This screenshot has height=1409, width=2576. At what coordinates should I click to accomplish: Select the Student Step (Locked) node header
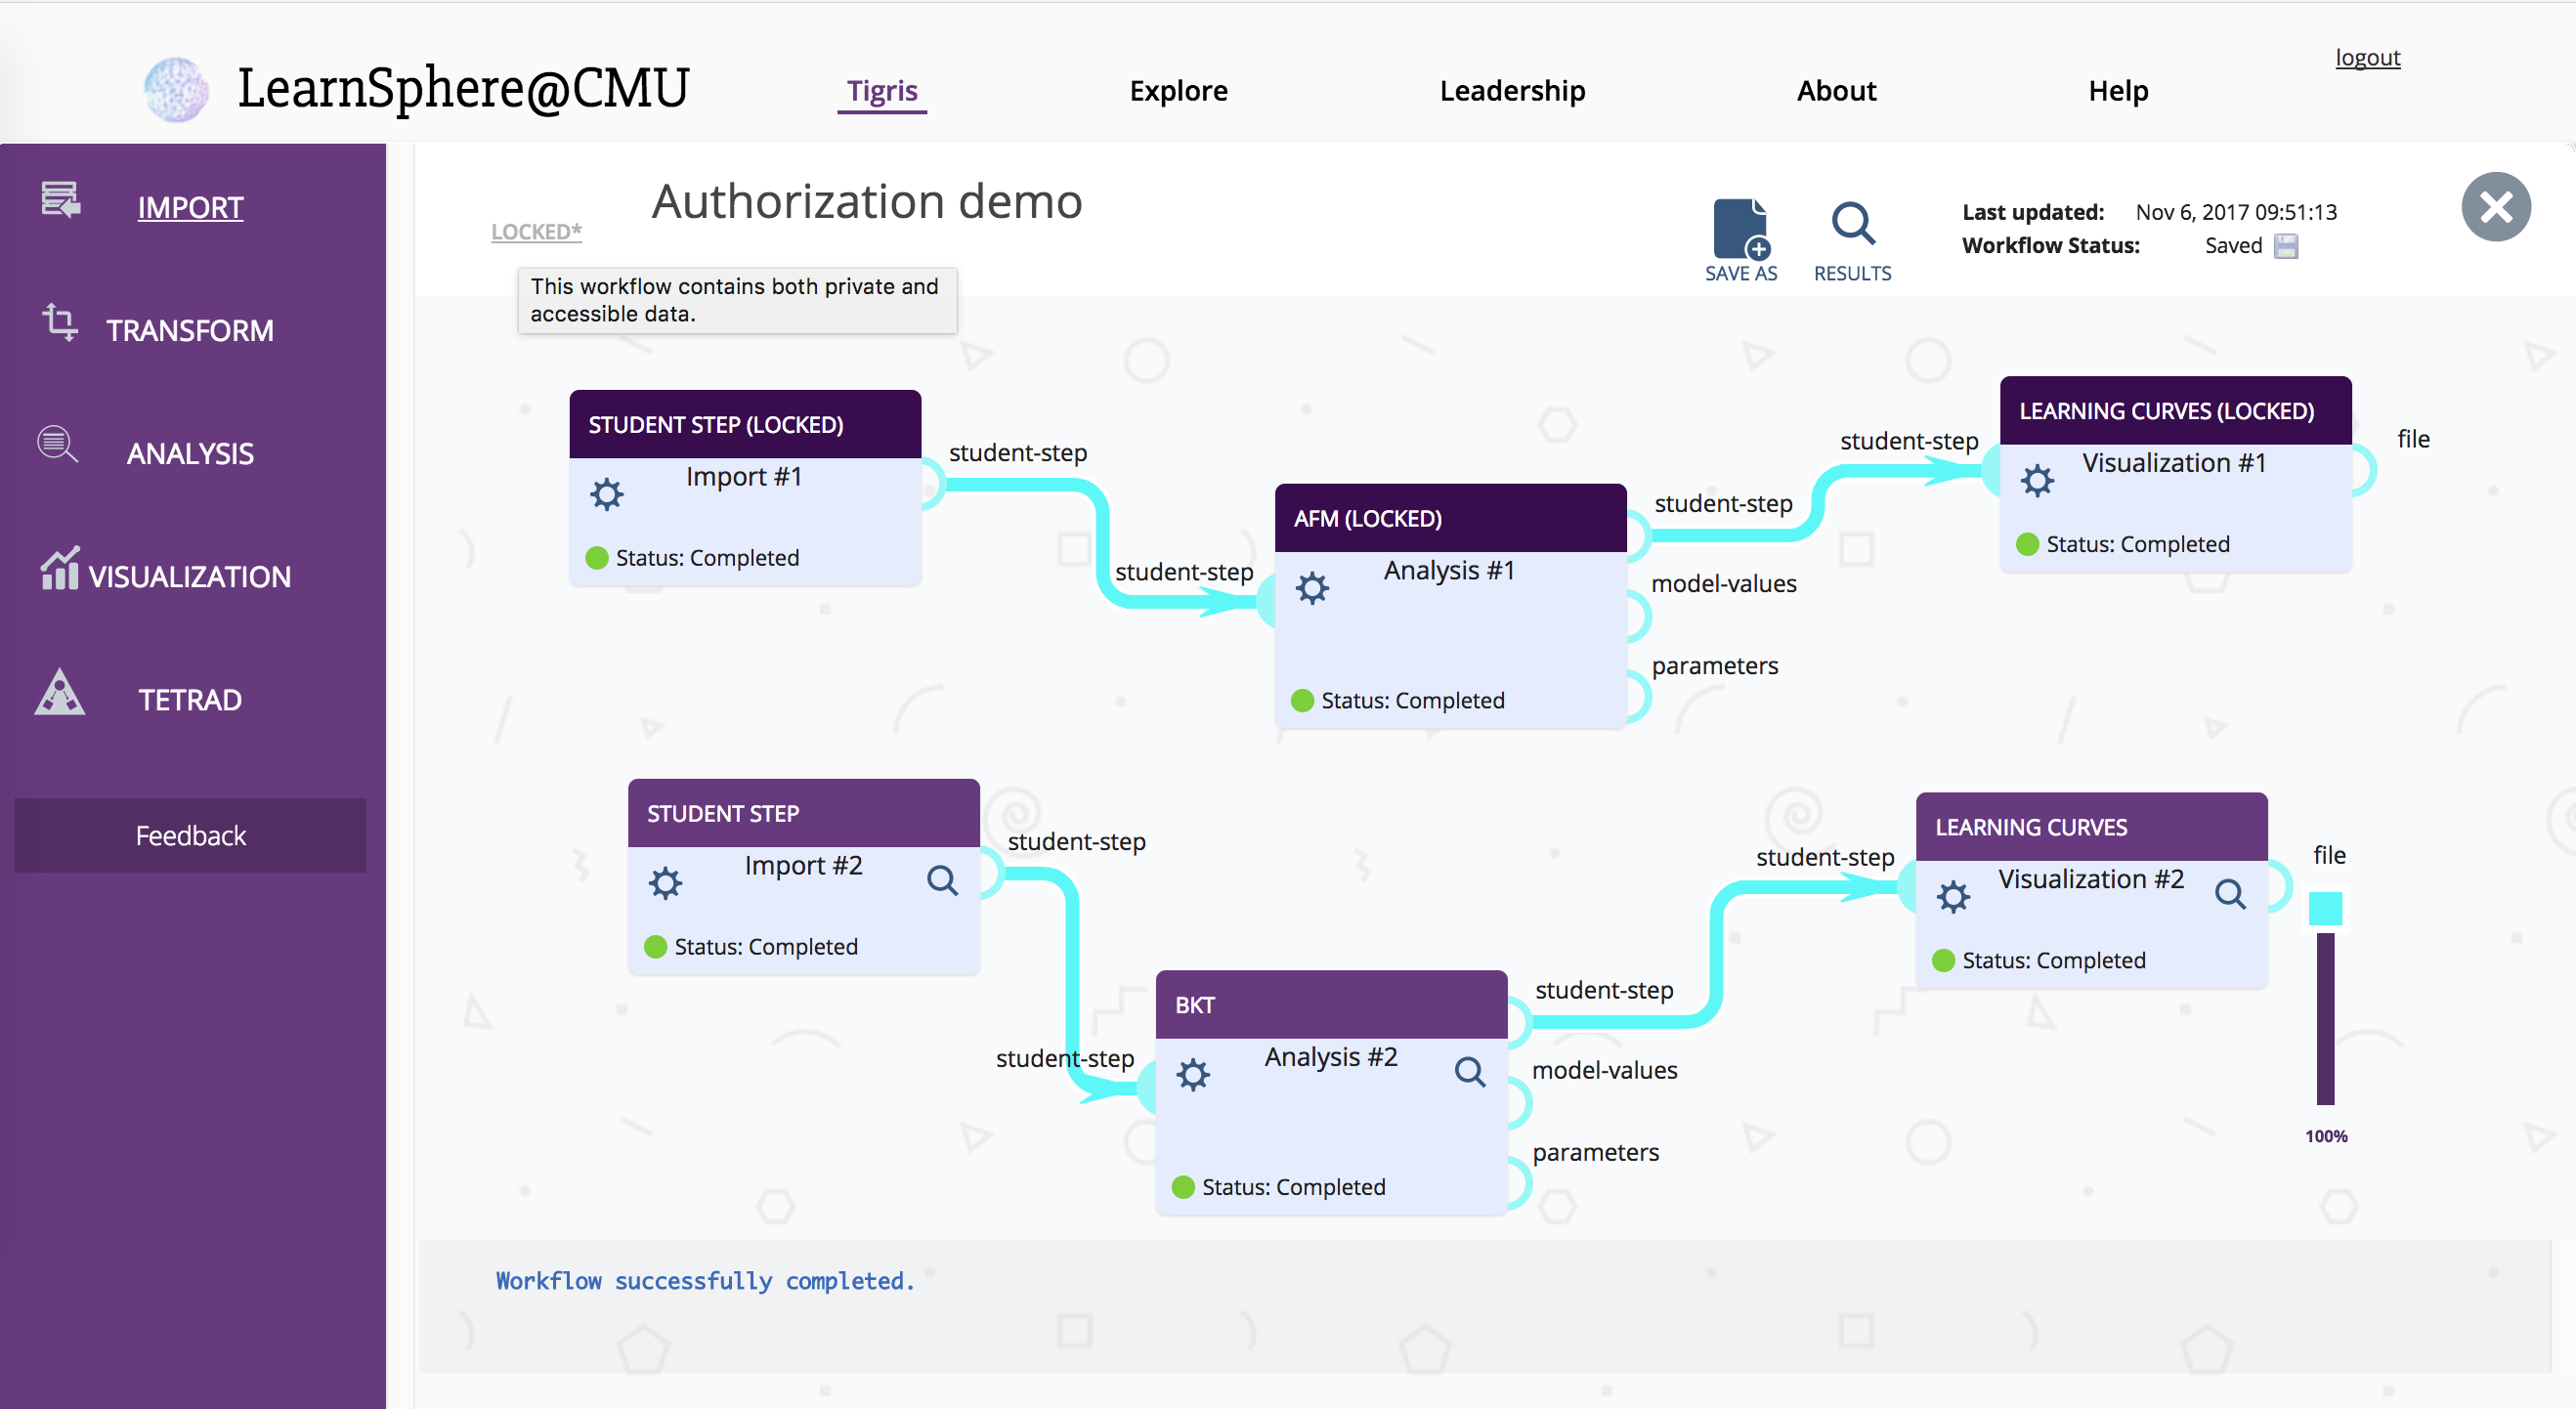[745, 424]
